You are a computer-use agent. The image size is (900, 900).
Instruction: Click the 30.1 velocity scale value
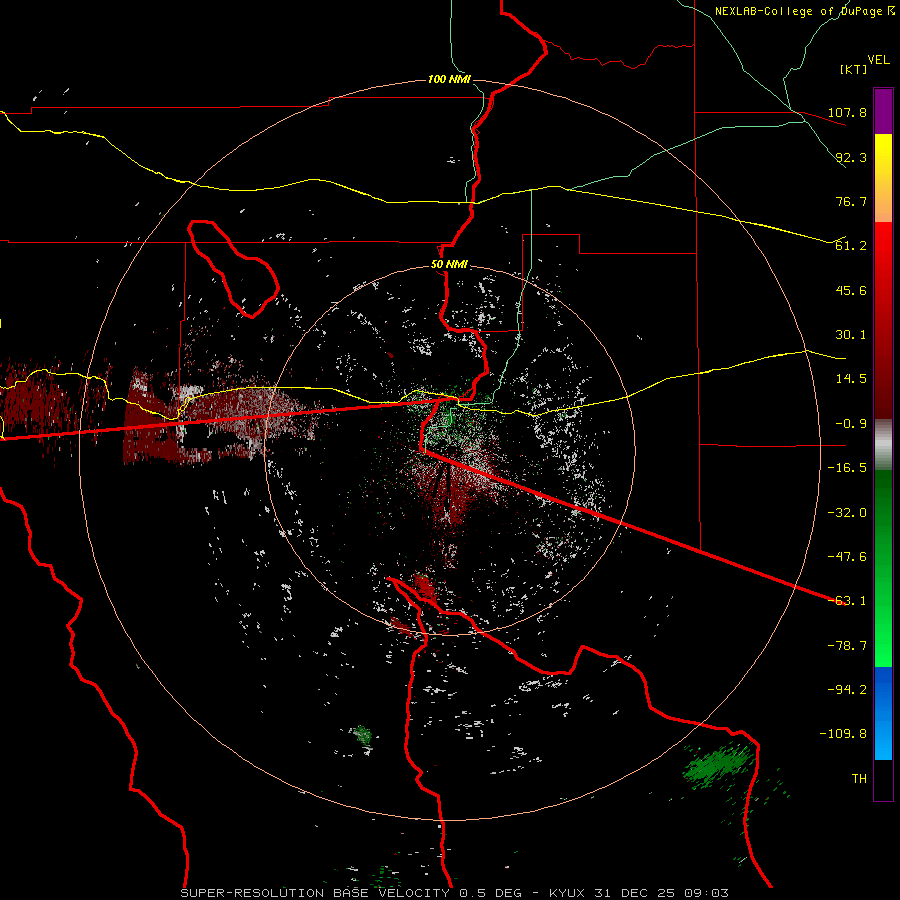tap(851, 335)
